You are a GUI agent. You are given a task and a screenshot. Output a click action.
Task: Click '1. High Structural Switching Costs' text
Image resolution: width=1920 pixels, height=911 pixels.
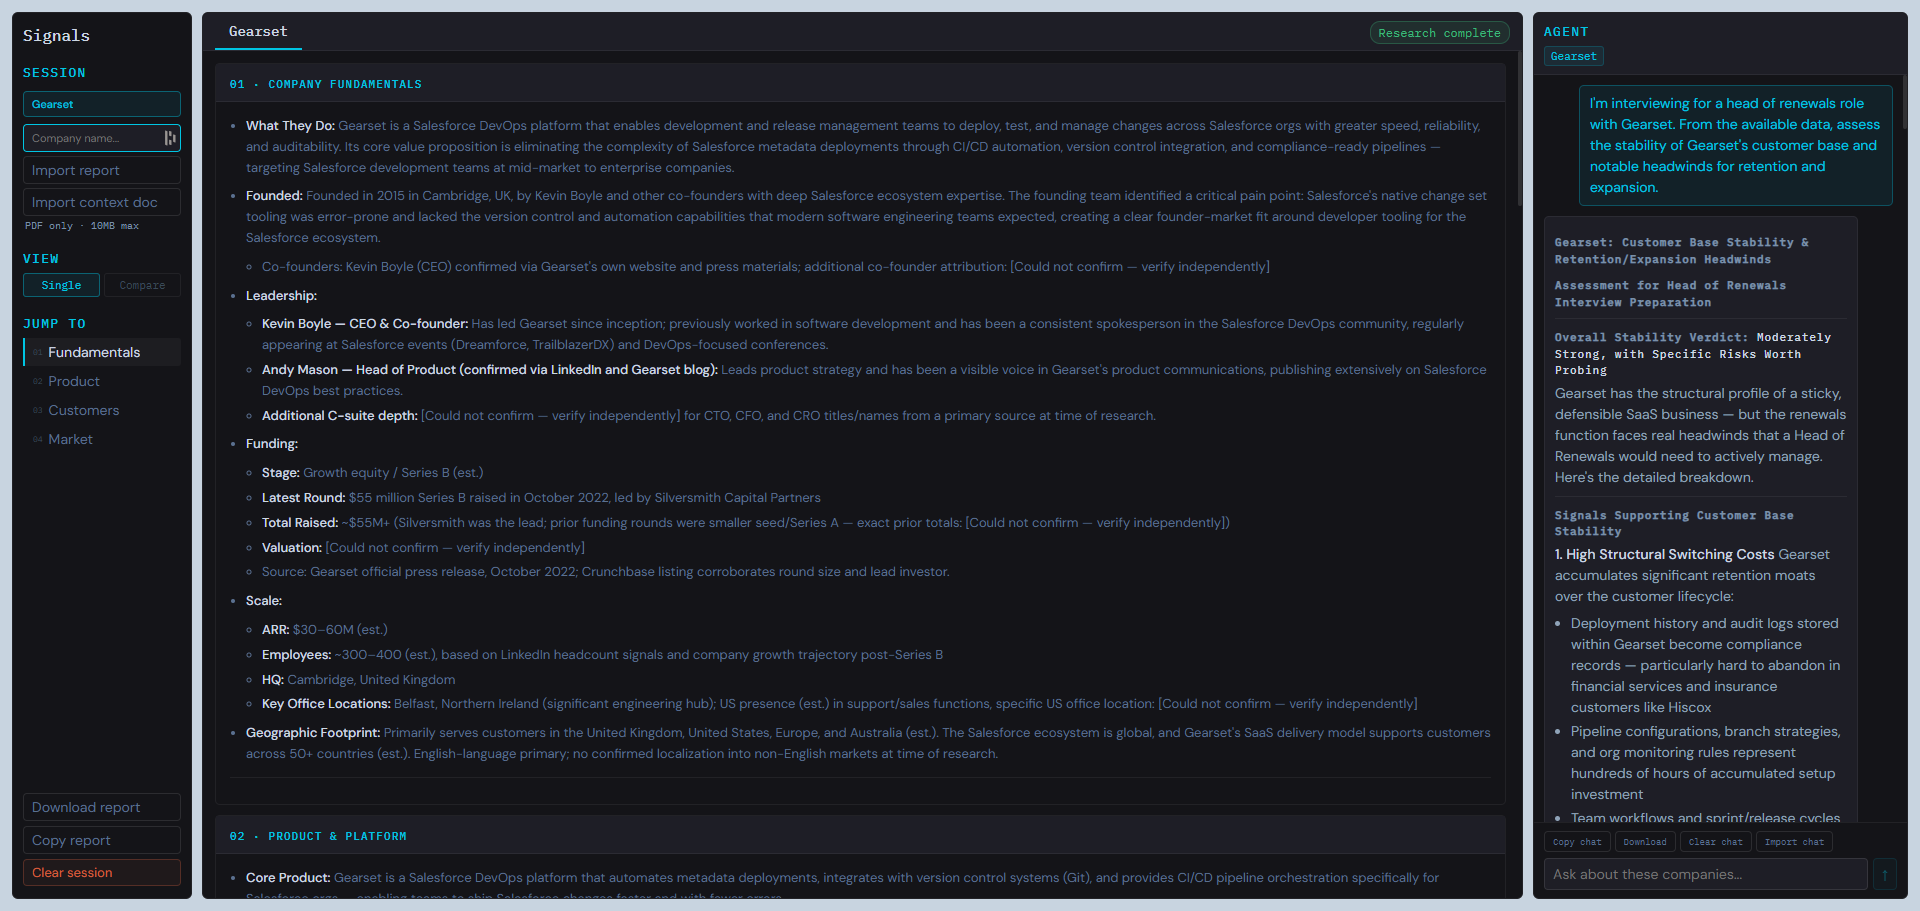click(x=1664, y=555)
